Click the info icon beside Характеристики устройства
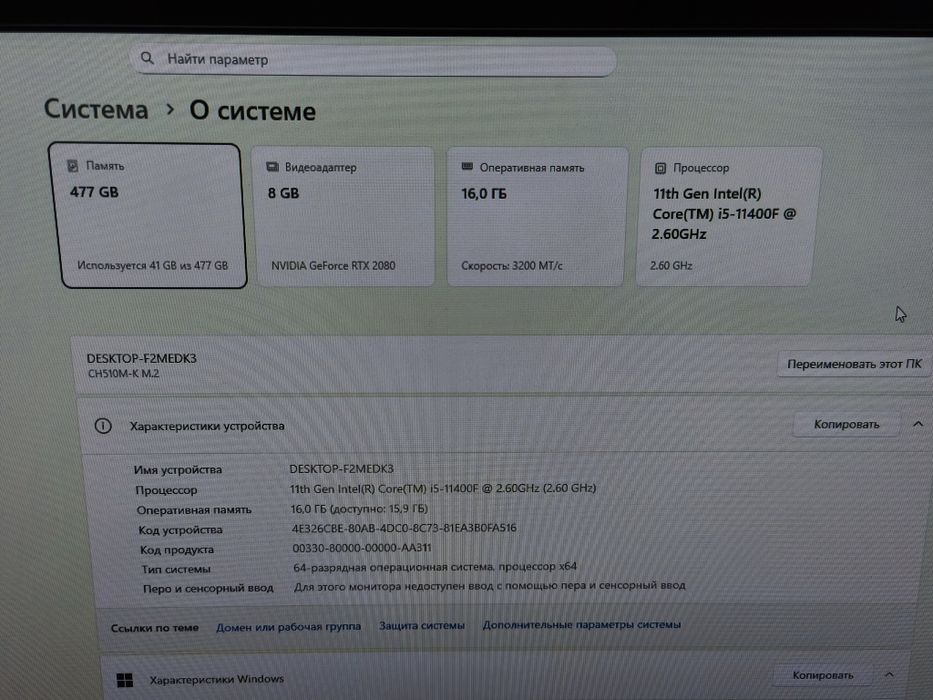 [x=103, y=426]
